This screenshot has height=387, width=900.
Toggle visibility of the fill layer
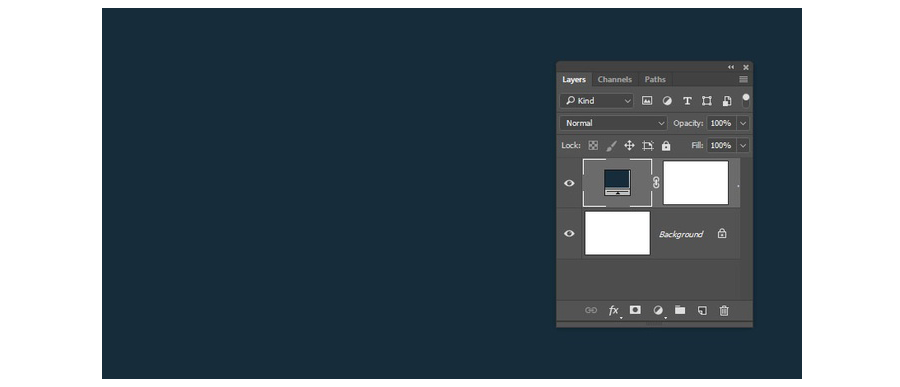569,183
